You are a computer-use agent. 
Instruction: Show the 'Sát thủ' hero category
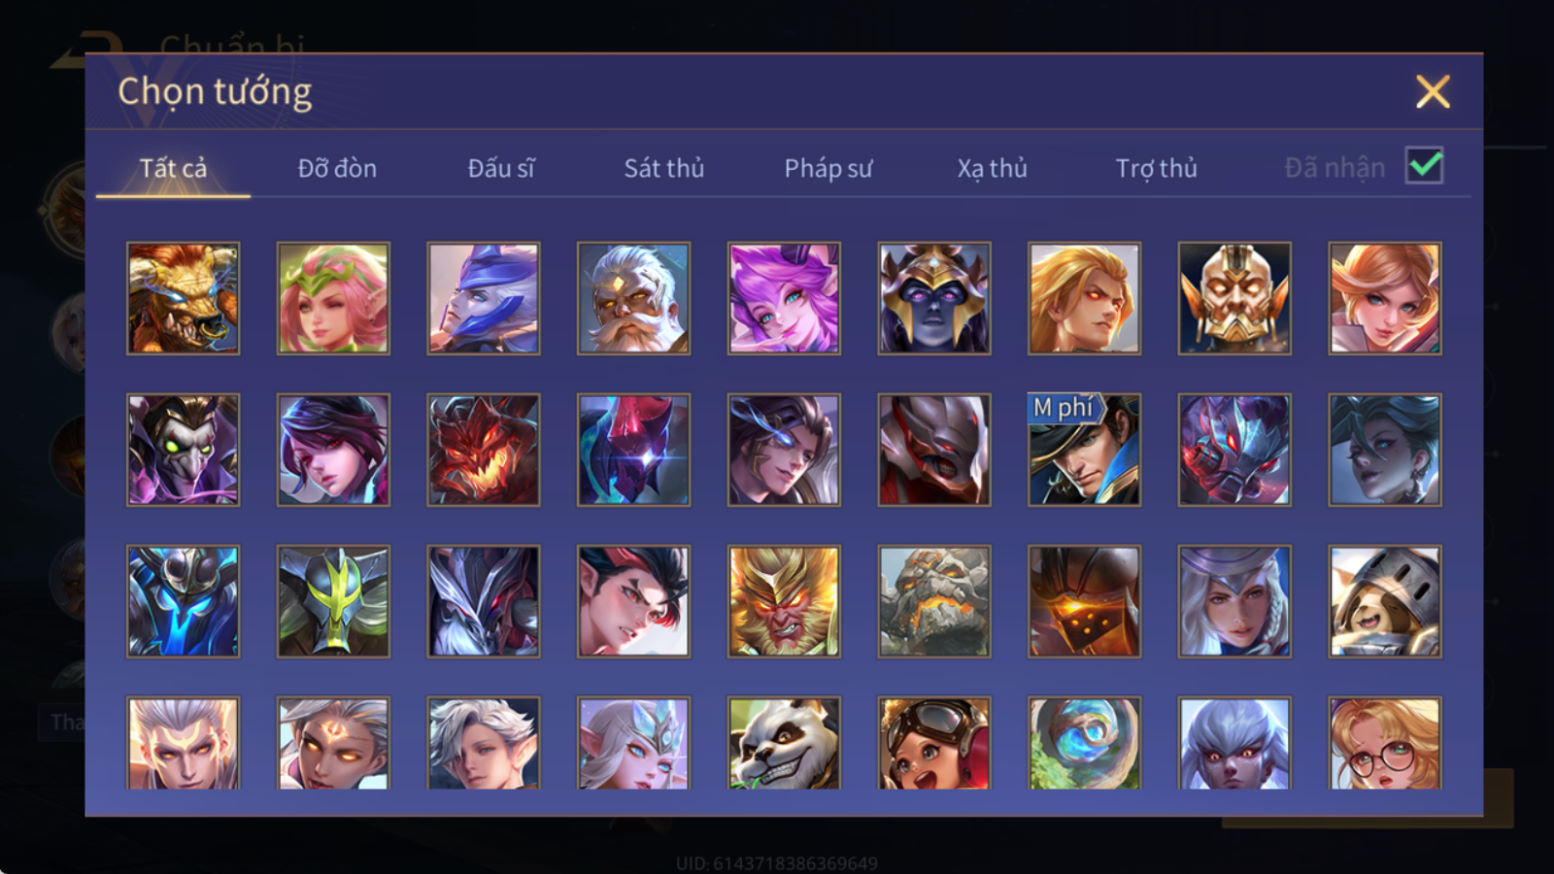coord(664,168)
